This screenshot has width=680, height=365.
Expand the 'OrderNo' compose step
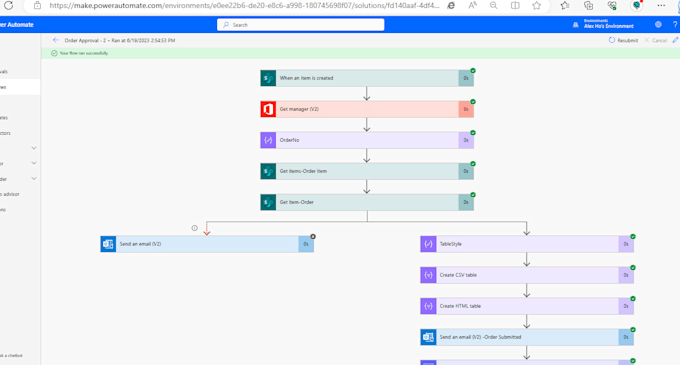[367, 140]
